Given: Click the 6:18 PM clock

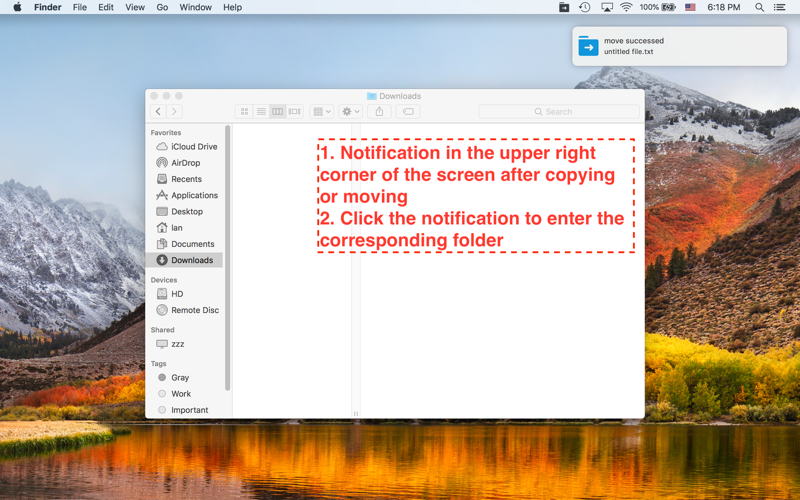Looking at the screenshot, I should coord(723,7).
